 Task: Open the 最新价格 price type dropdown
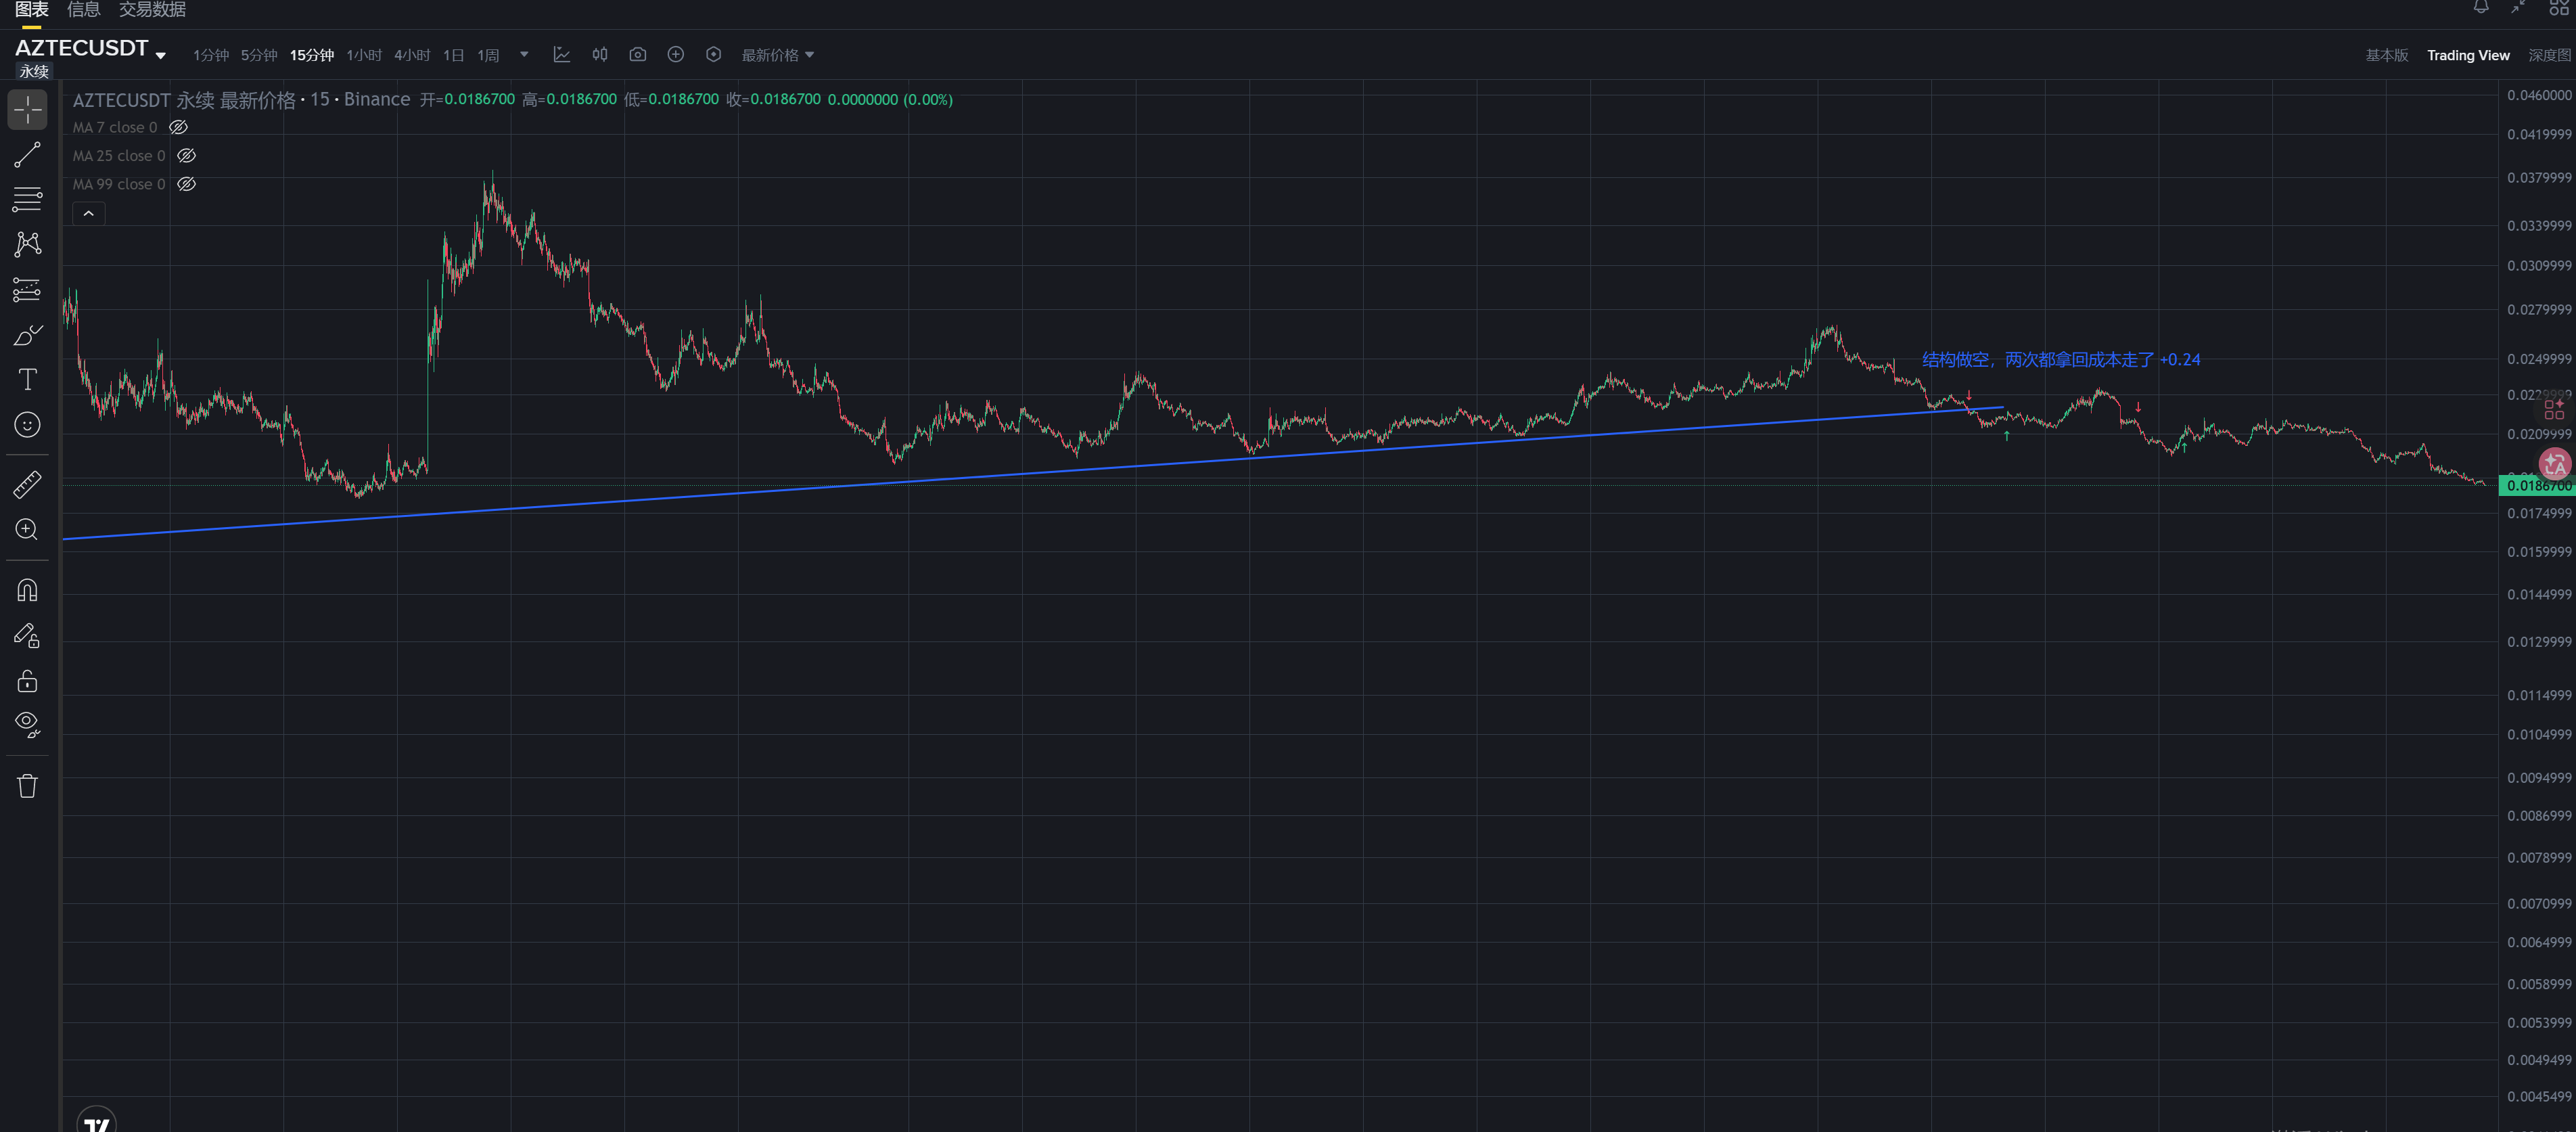tap(777, 55)
